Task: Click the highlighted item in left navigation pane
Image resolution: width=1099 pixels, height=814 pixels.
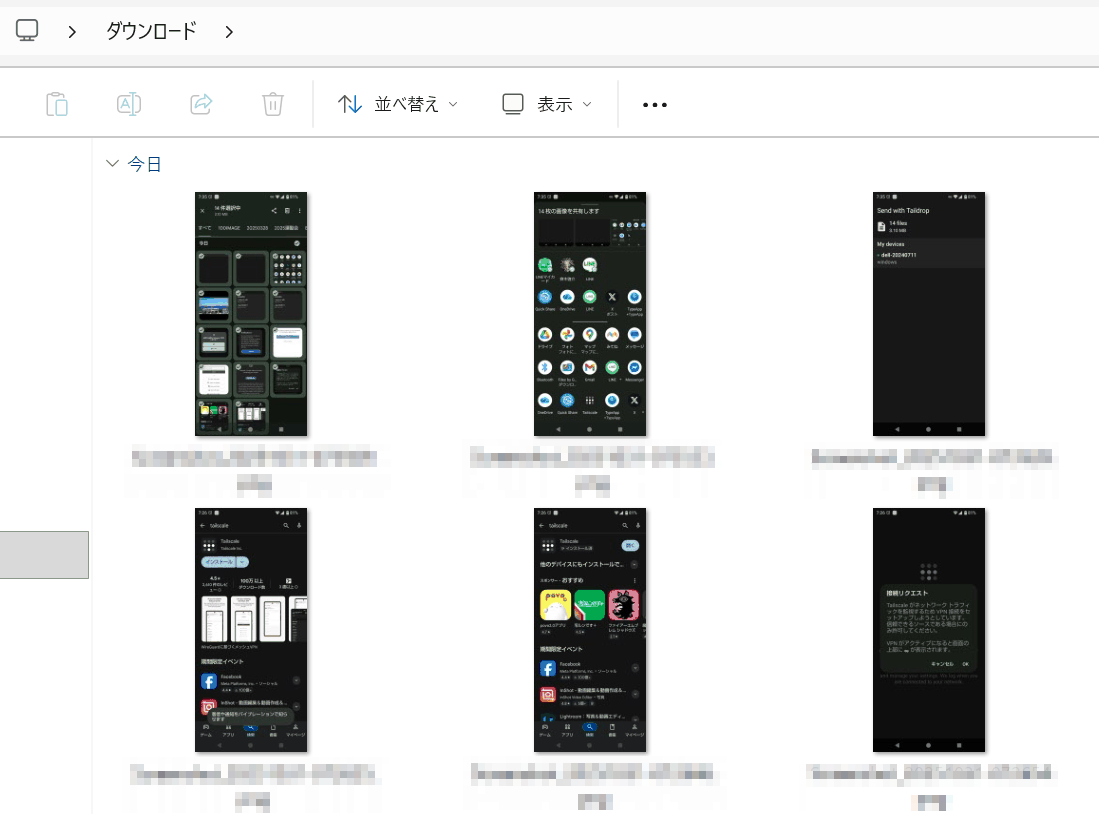Action: tap(44, 555)
